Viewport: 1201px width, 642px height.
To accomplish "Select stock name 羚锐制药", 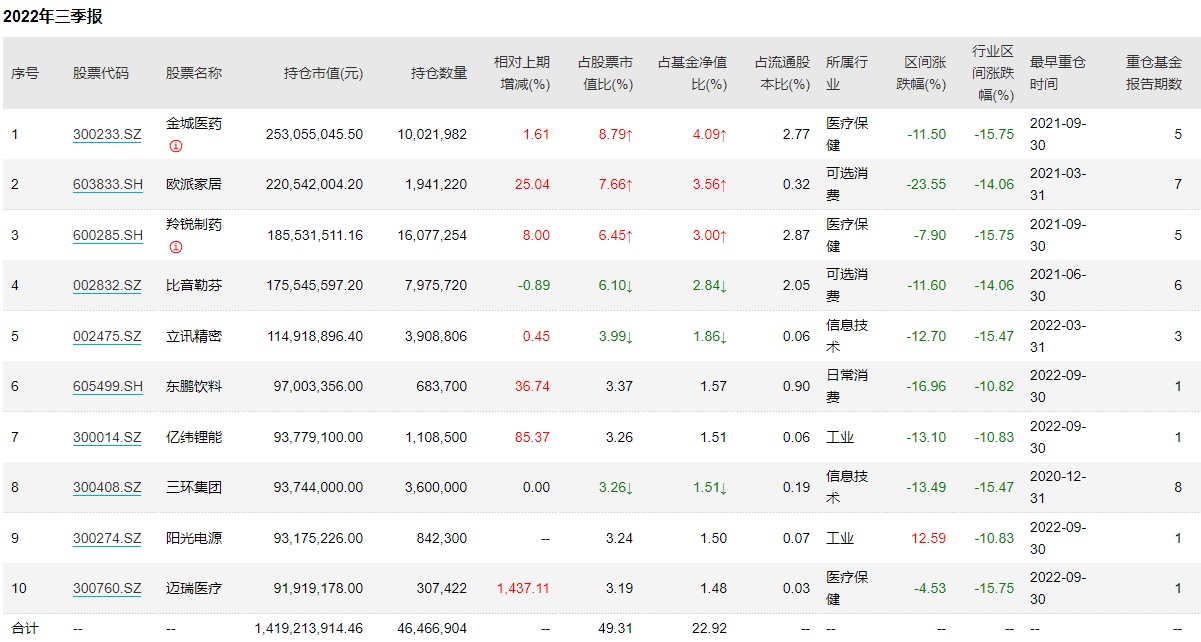I will [x=194, y=225].
